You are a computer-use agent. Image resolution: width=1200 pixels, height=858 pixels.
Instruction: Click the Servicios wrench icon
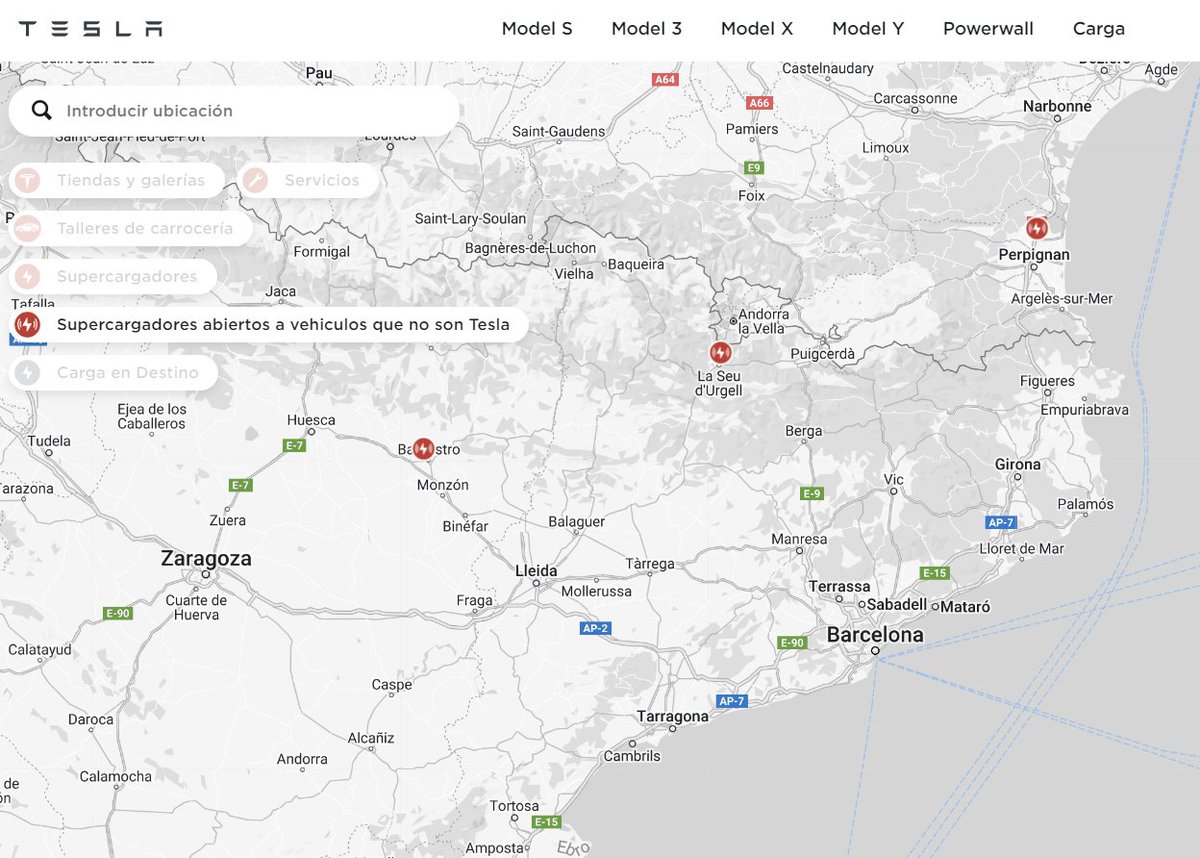[255, 180]
